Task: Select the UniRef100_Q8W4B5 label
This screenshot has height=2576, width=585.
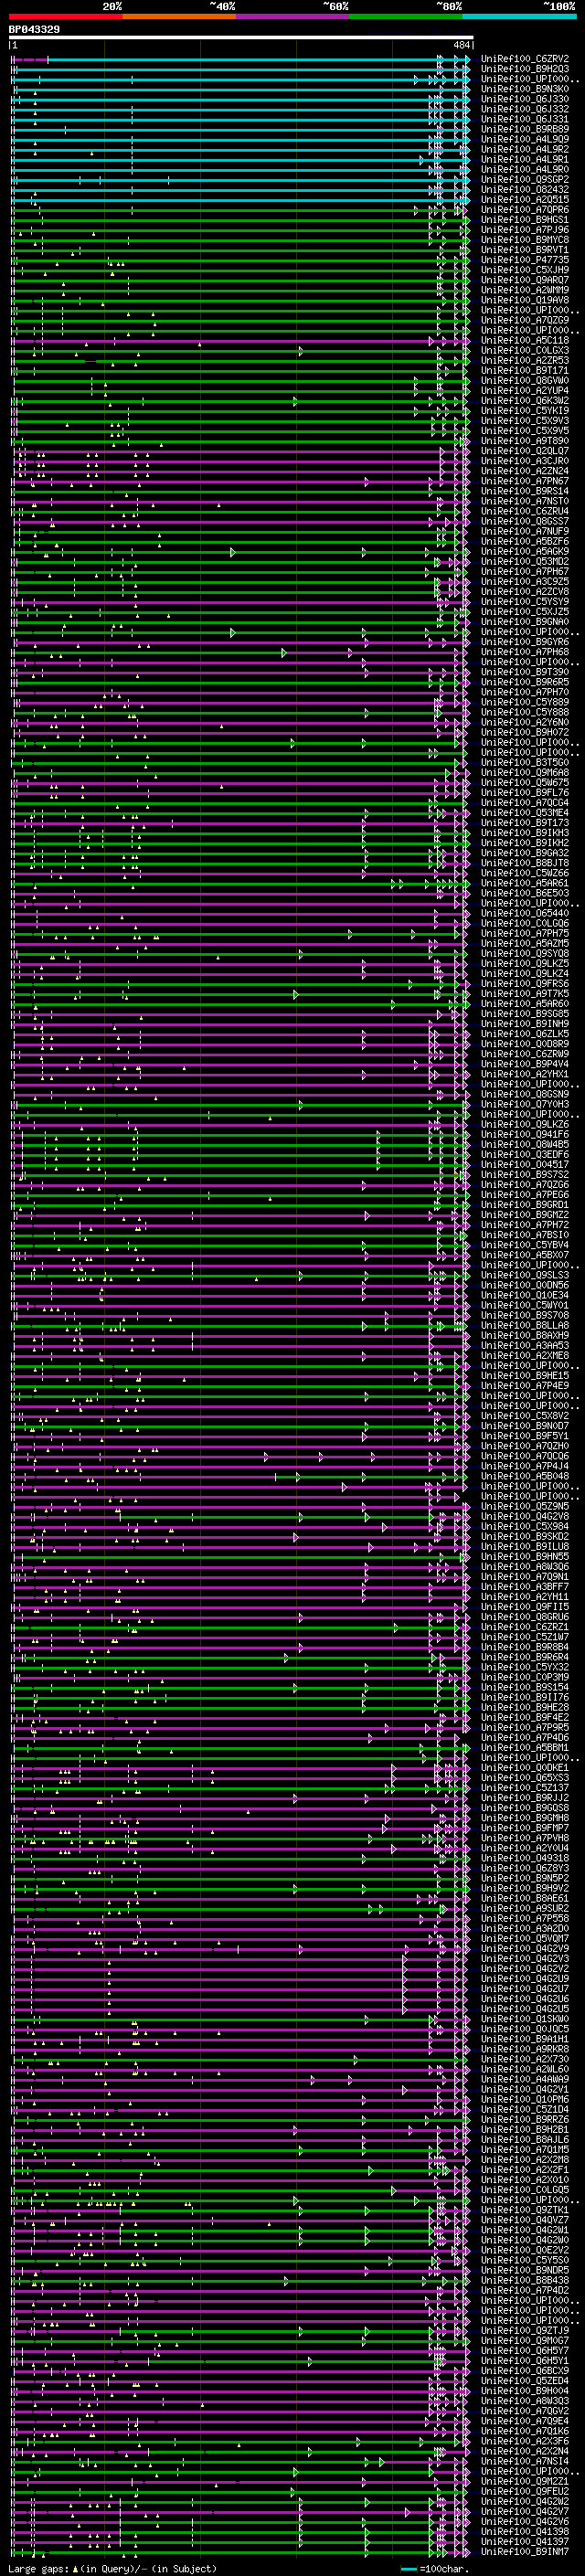Action: pos(525,1144)
